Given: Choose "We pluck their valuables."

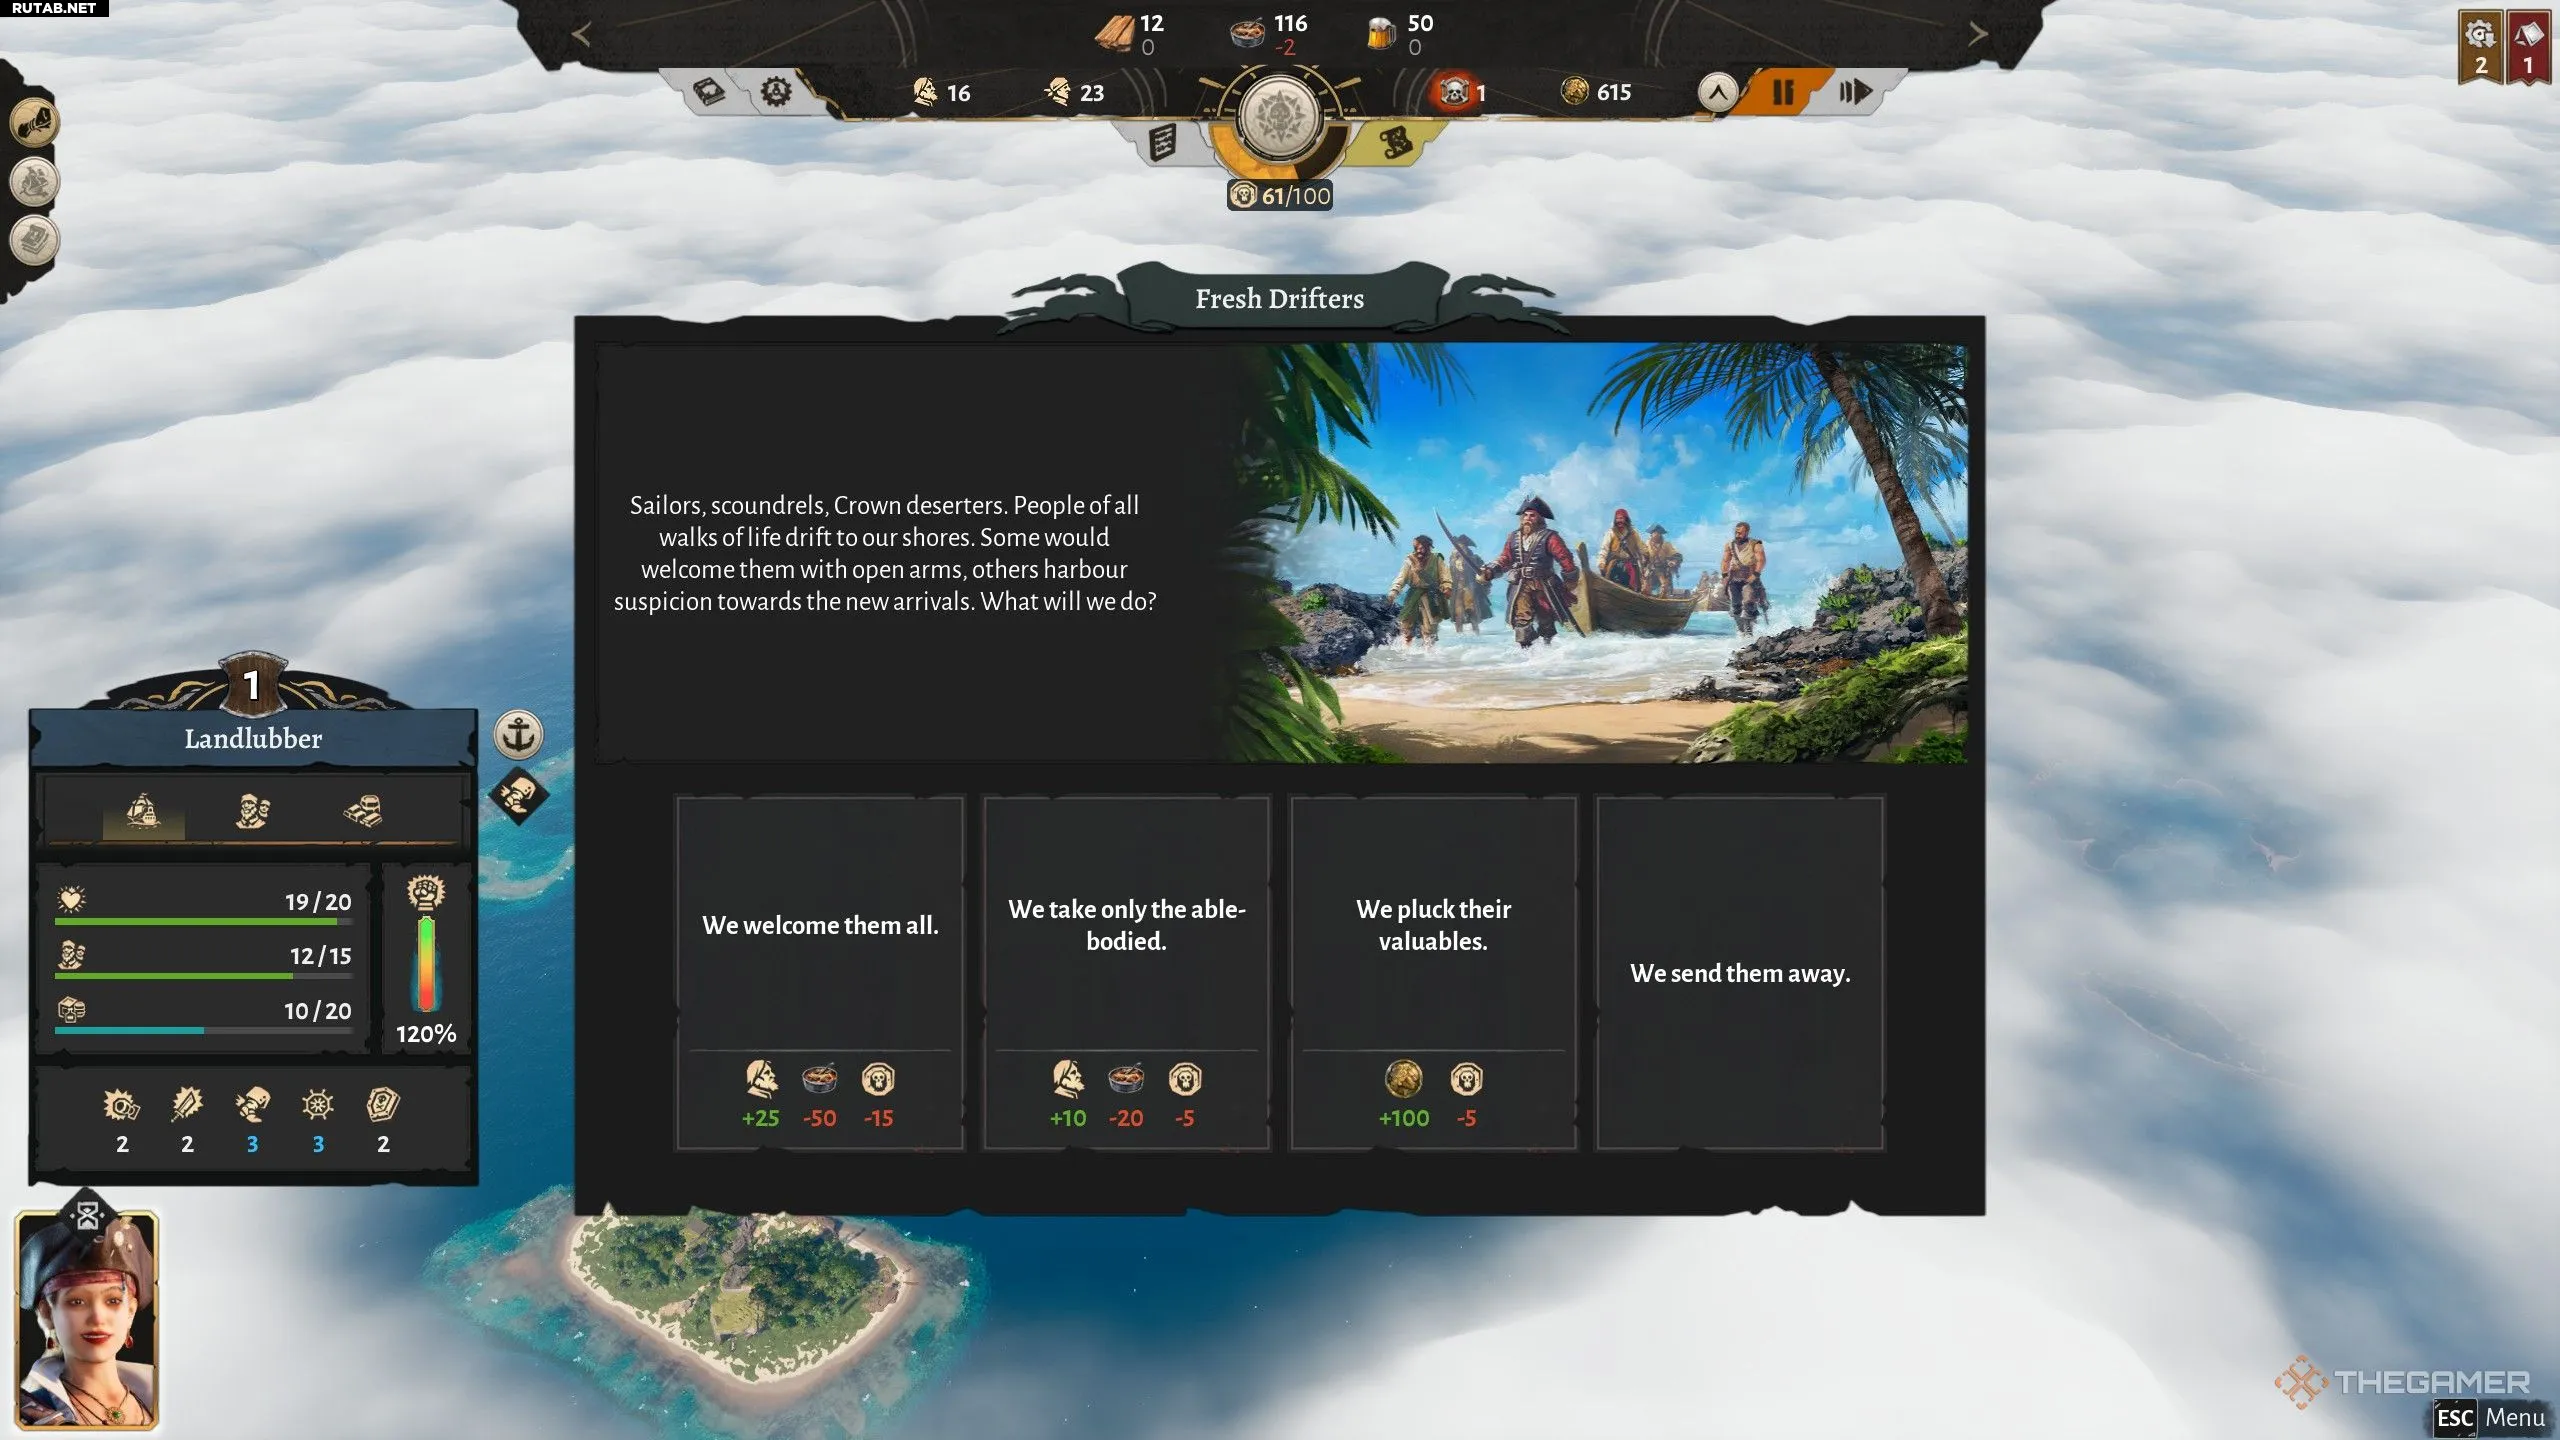Looking at the screenshot, I should pos(1434,972).
